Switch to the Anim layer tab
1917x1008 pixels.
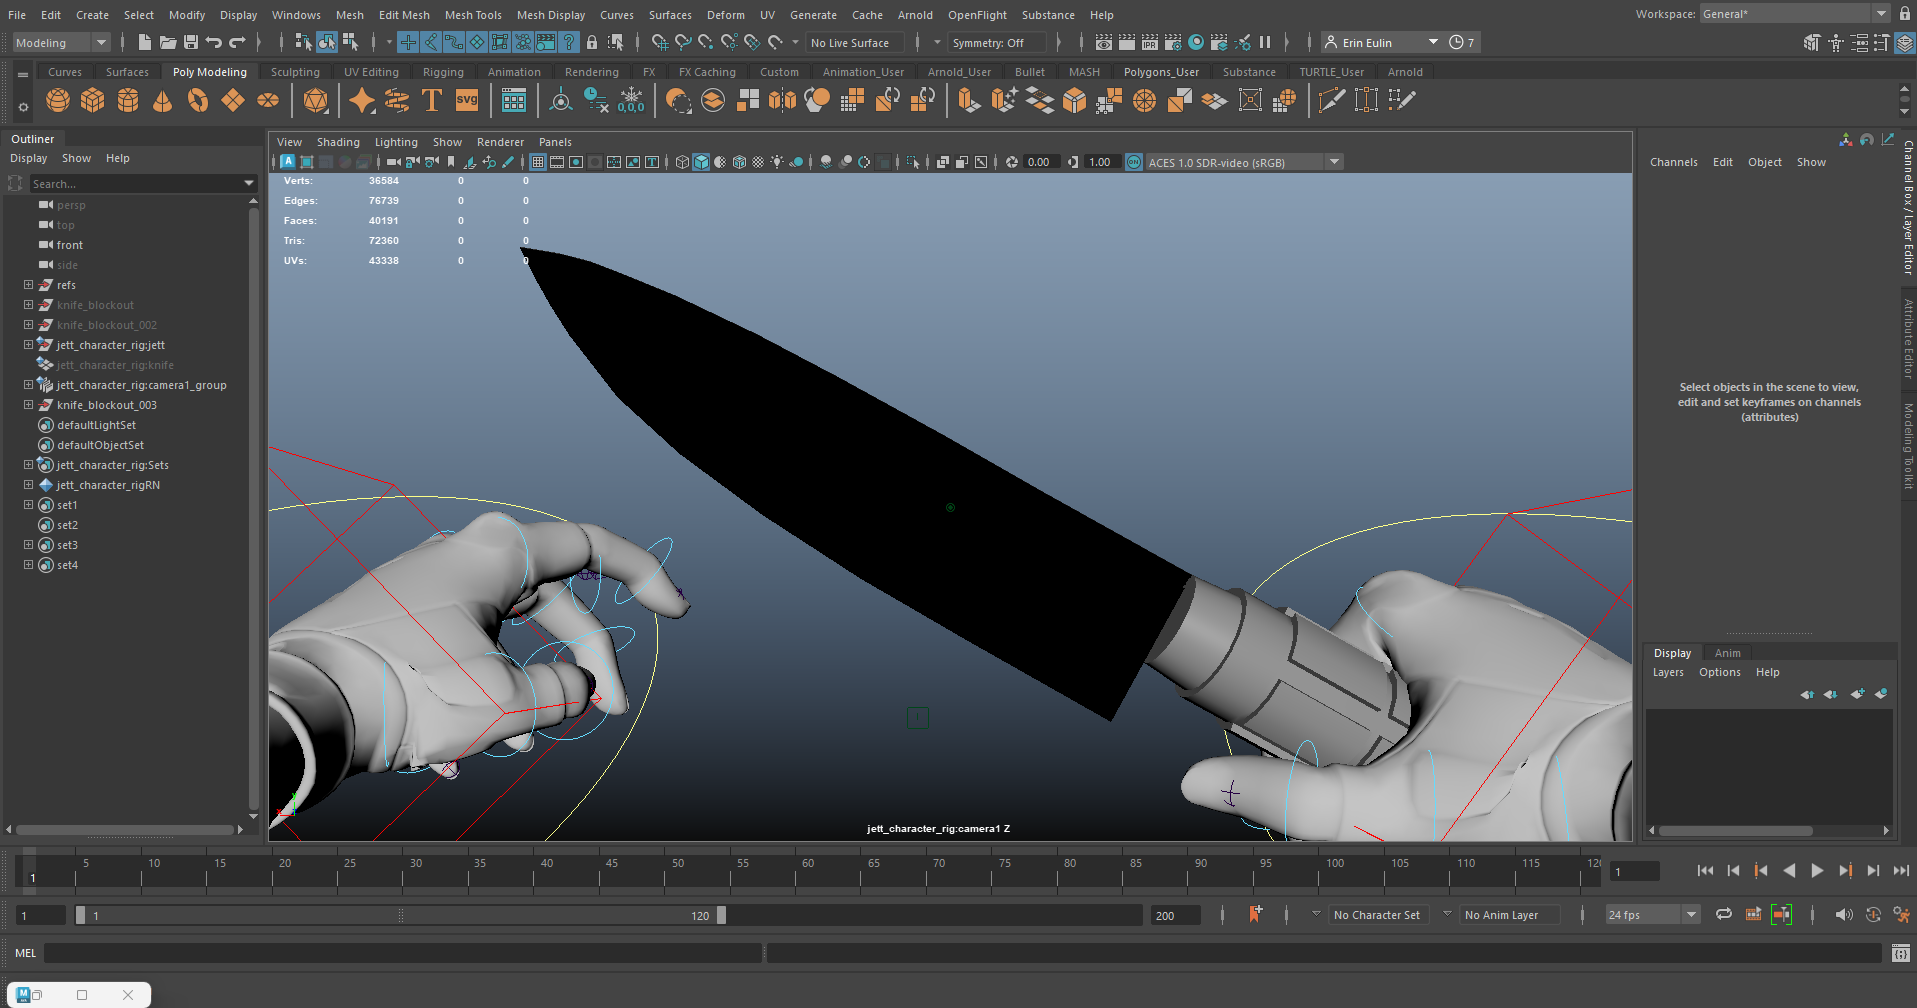pyautogui.click(x=1727, y=653)
